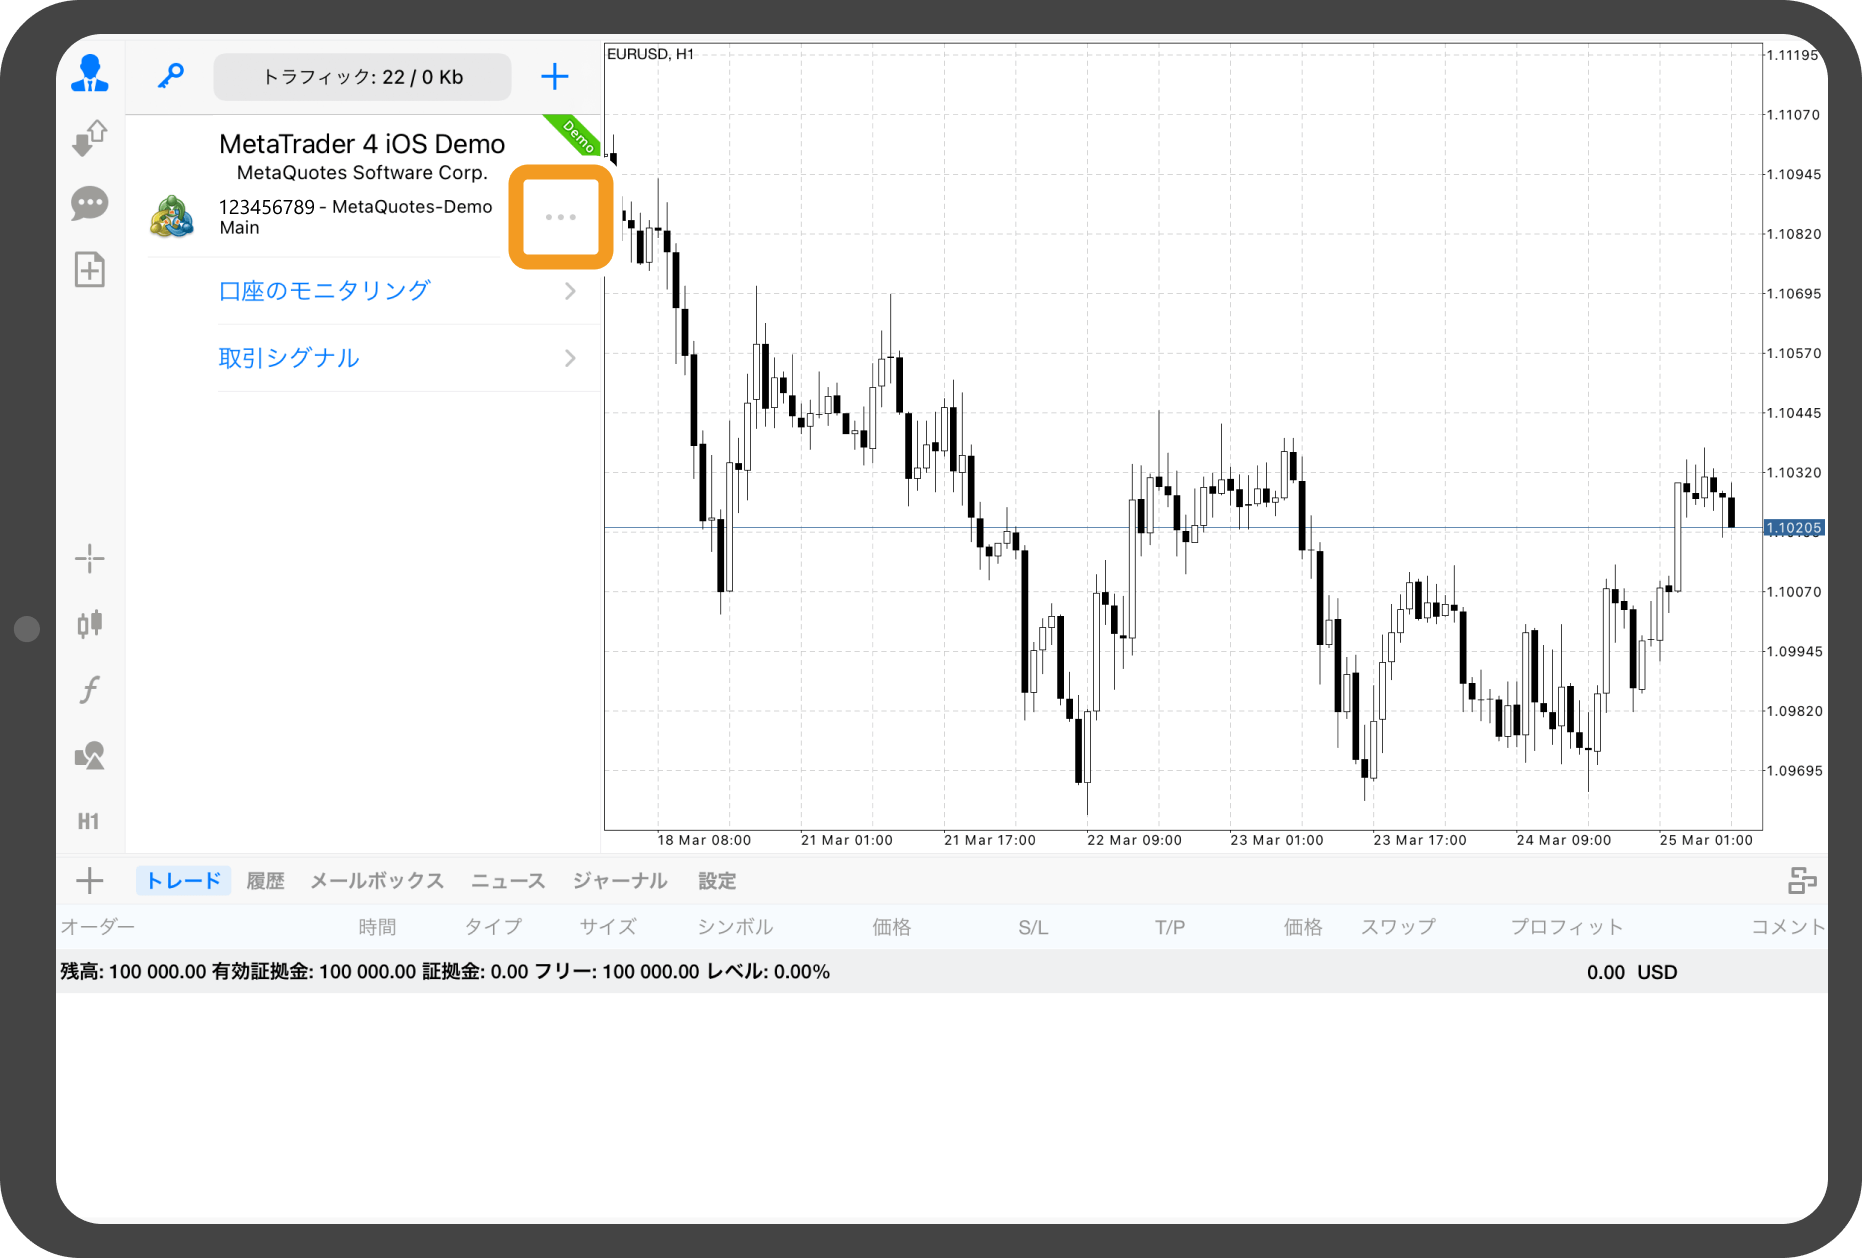Open the indicators function icon
Viewport: 1862px width, 1258px height.
pos(90,690)
